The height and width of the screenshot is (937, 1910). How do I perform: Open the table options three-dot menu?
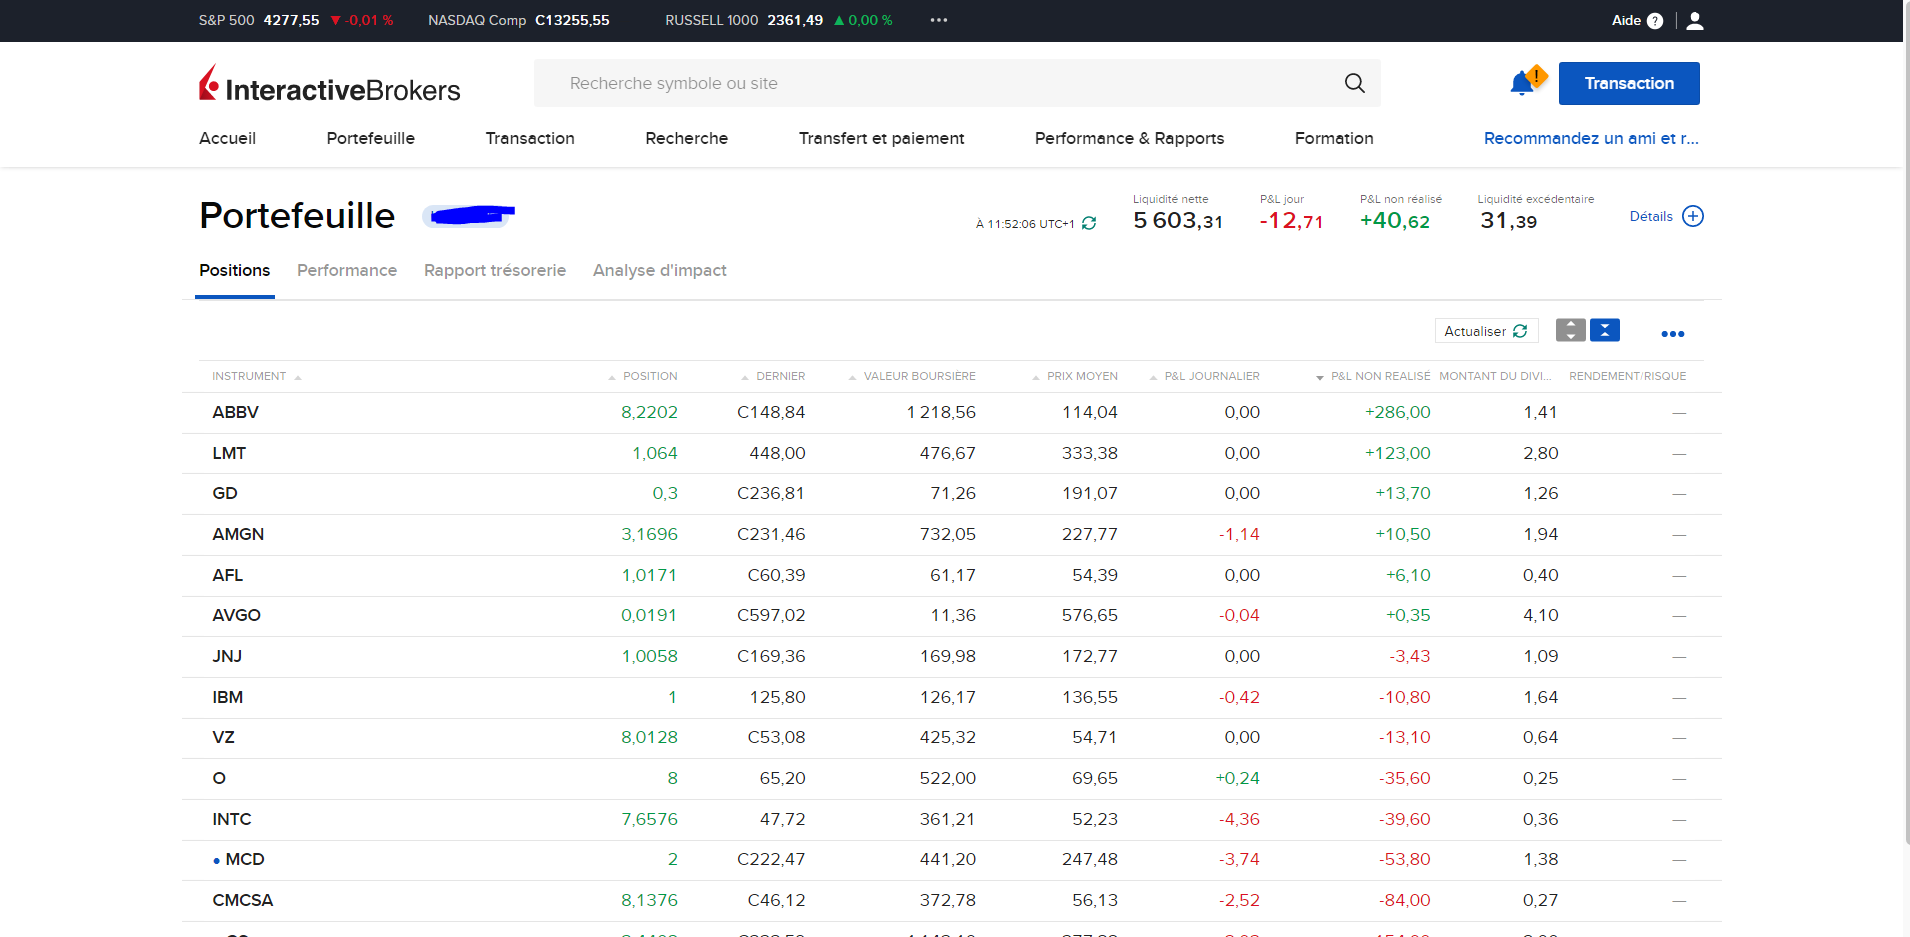pyautogui.click(x=1672, y=334)
